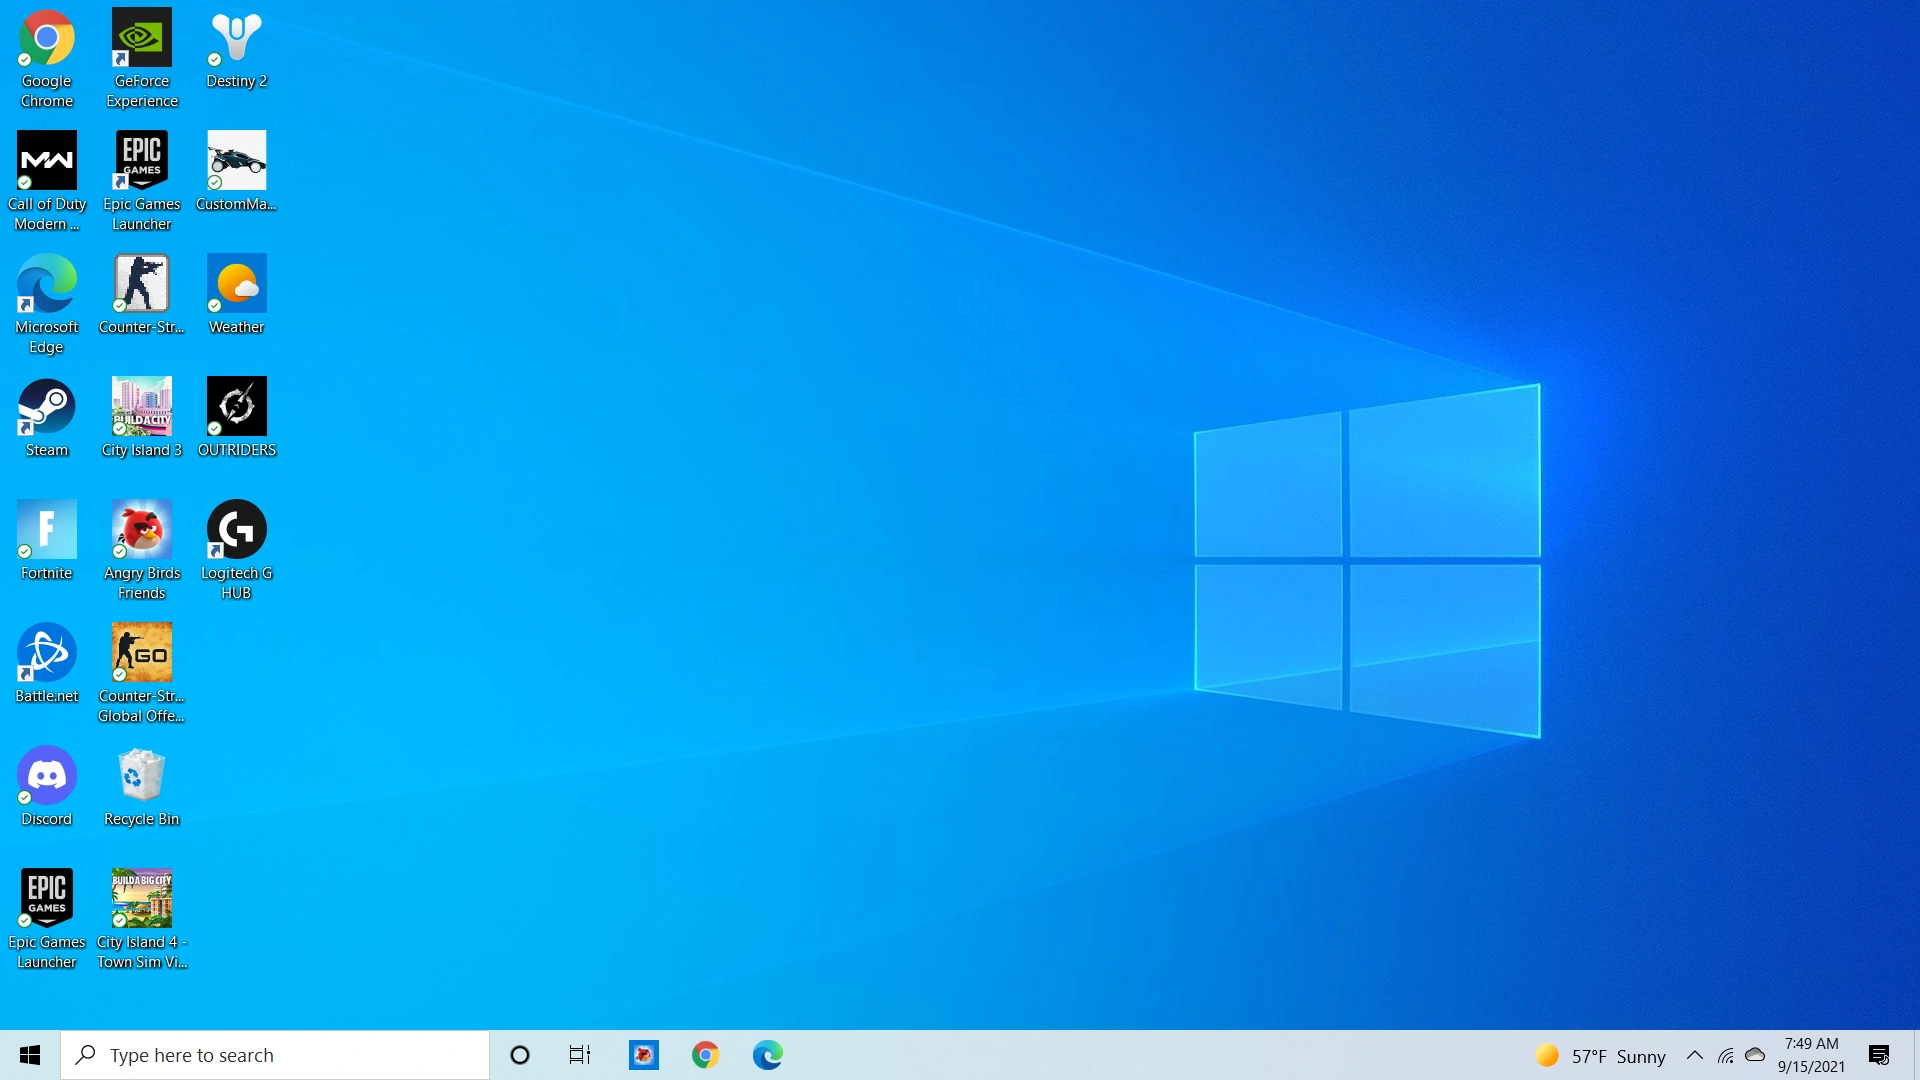Click the taskbar search field
1920x1080 pixels.
point(275,1055)
